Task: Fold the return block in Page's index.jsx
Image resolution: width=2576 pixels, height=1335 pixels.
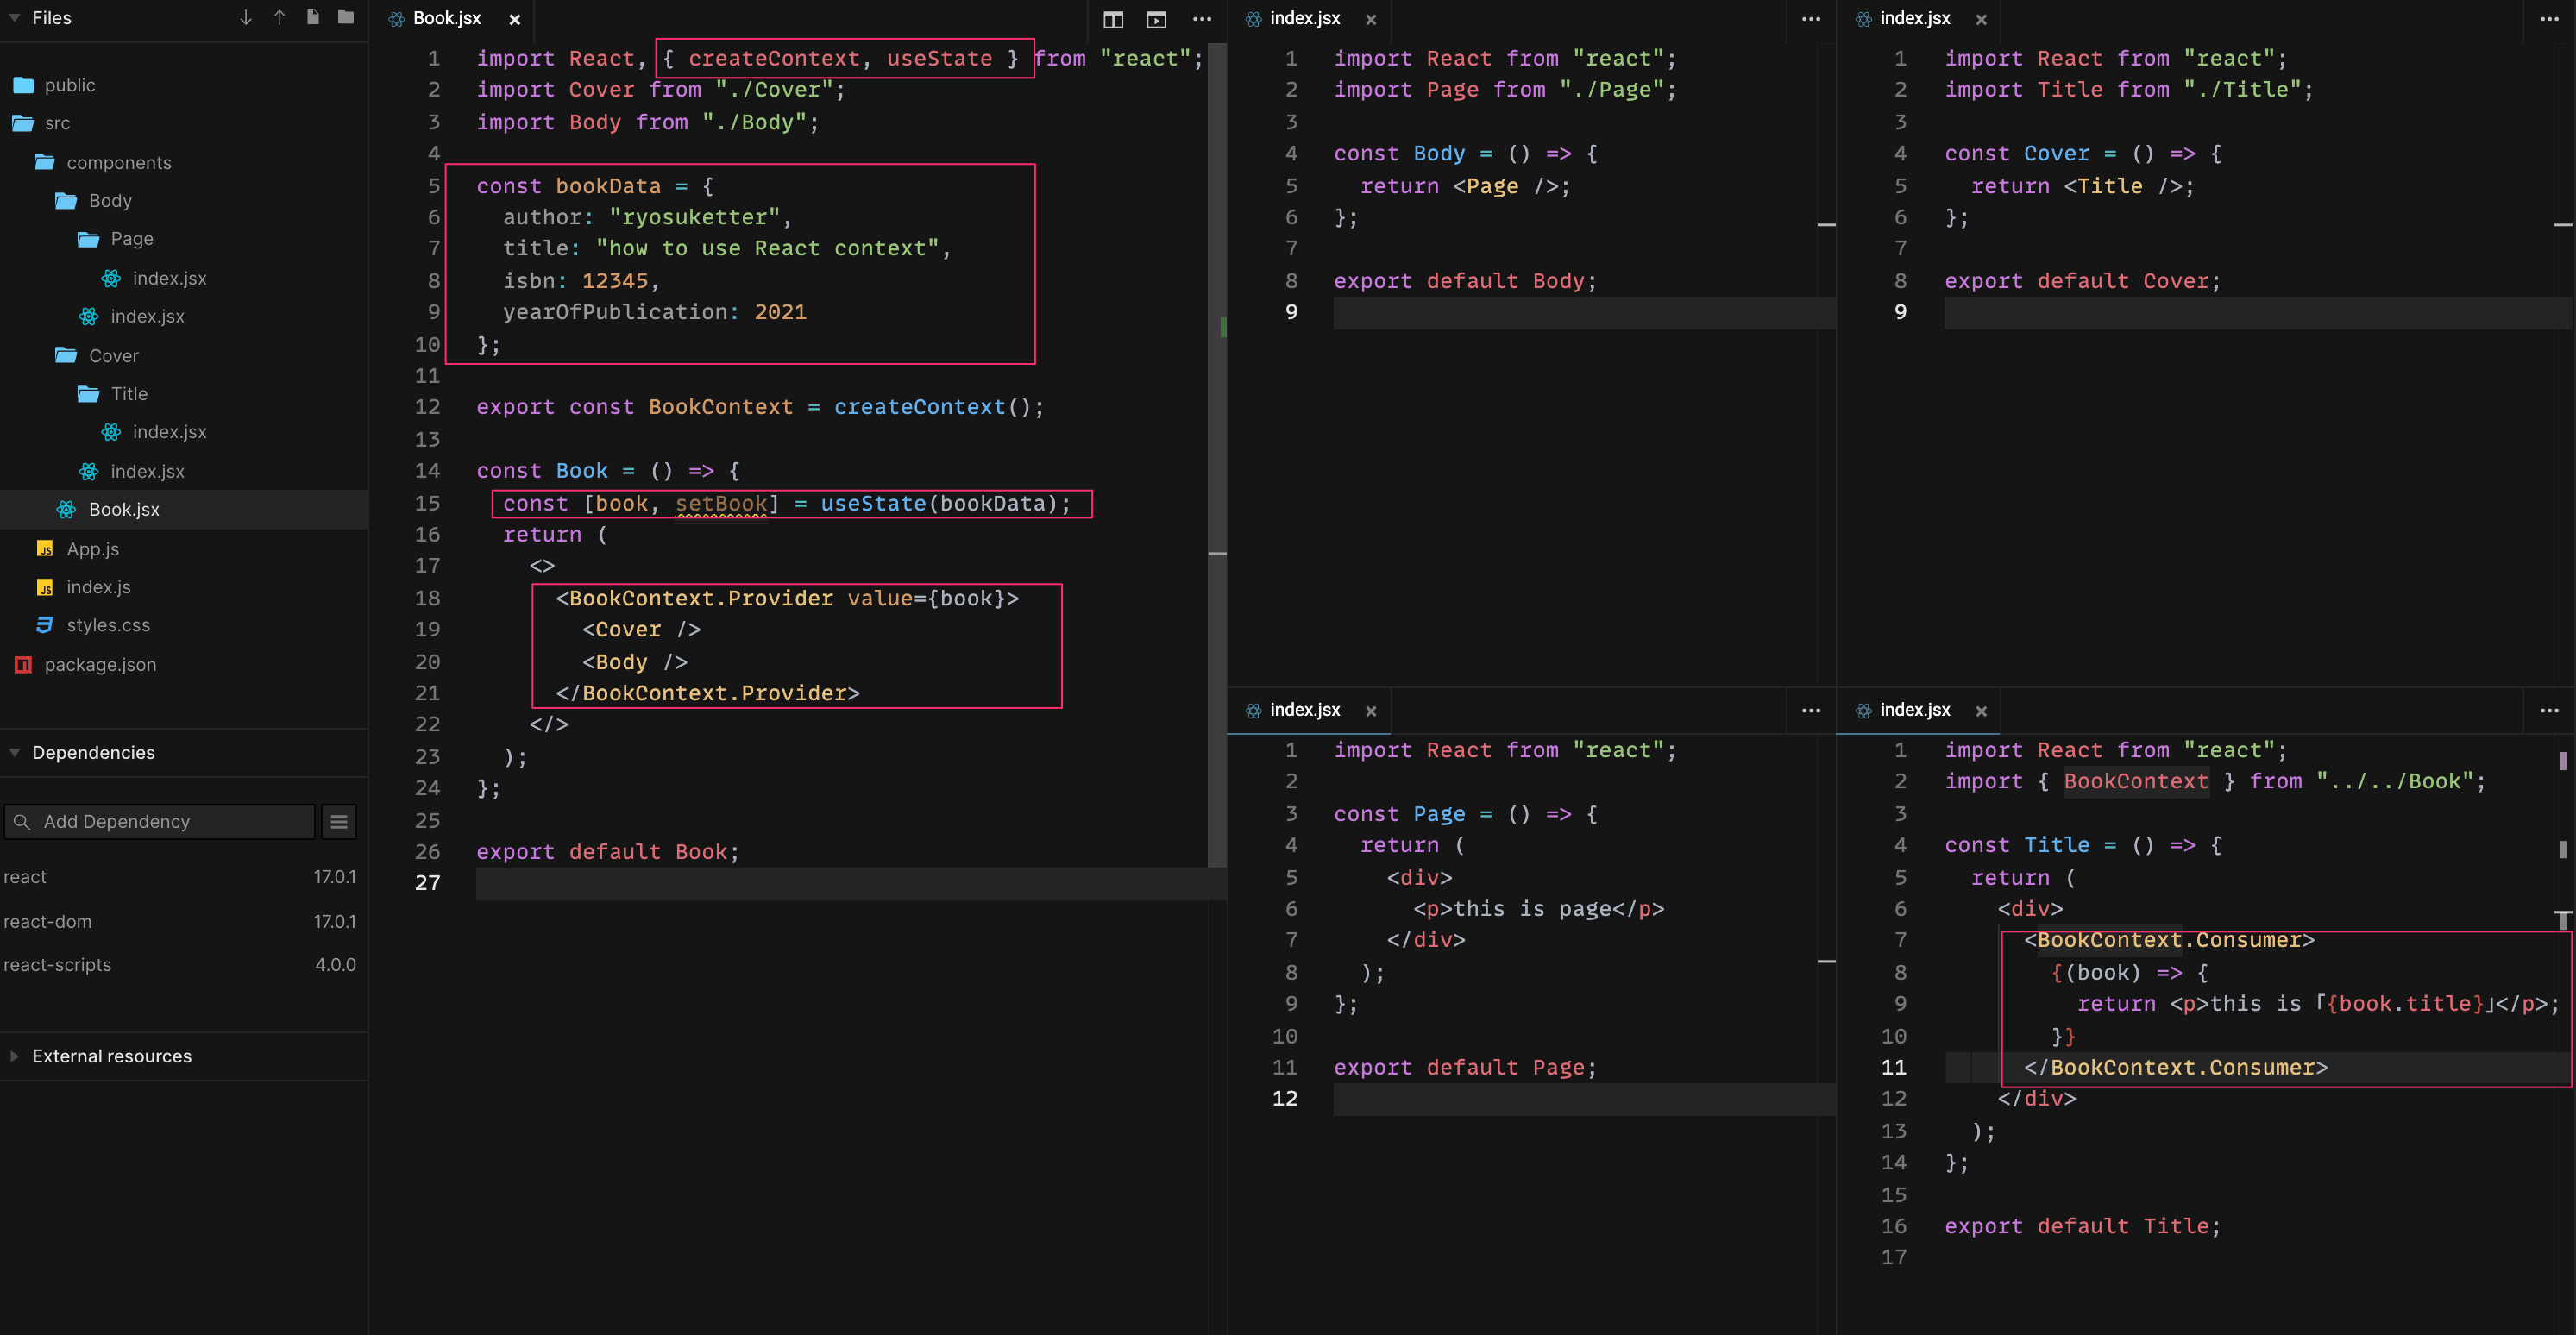Action: pyautogui.click(x=1829, y=960)
